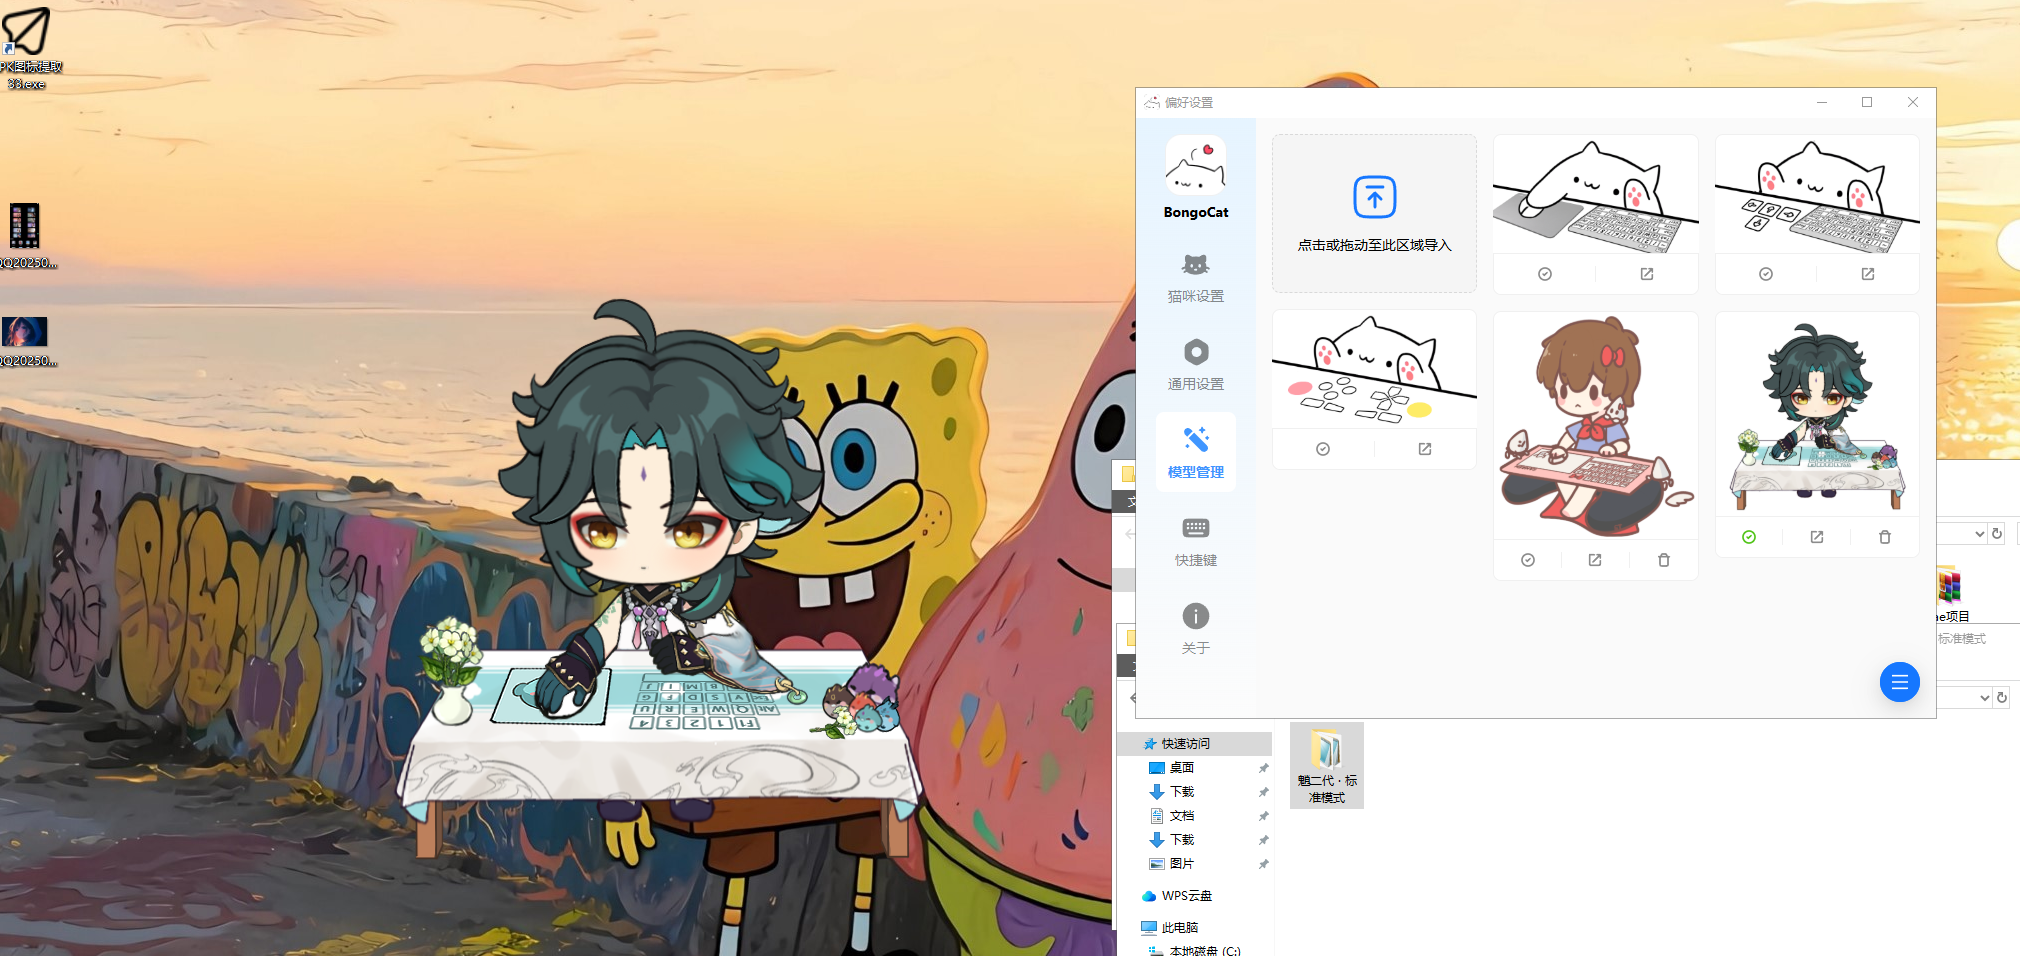Select the 模型管理 sidebar tab
The image size is (2020, 956).
tap(1195, 452)
